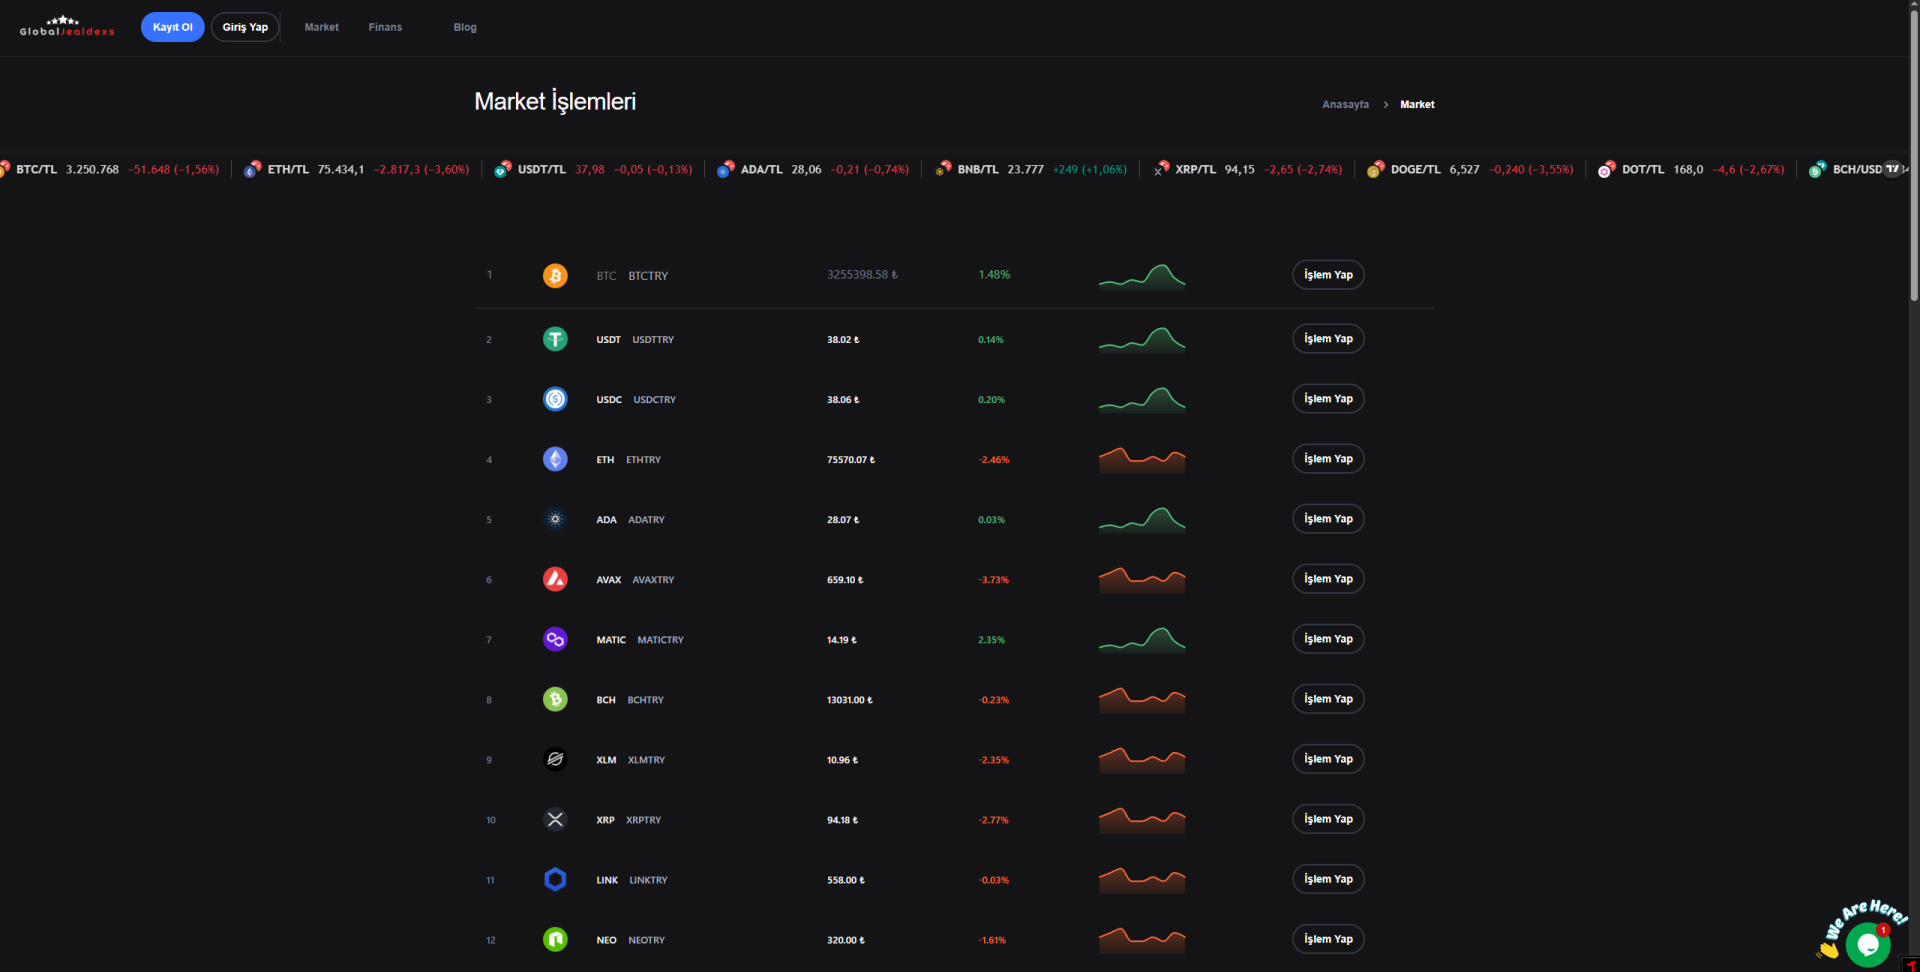Click the LINKTRY pair name

[x=648, y=880]
